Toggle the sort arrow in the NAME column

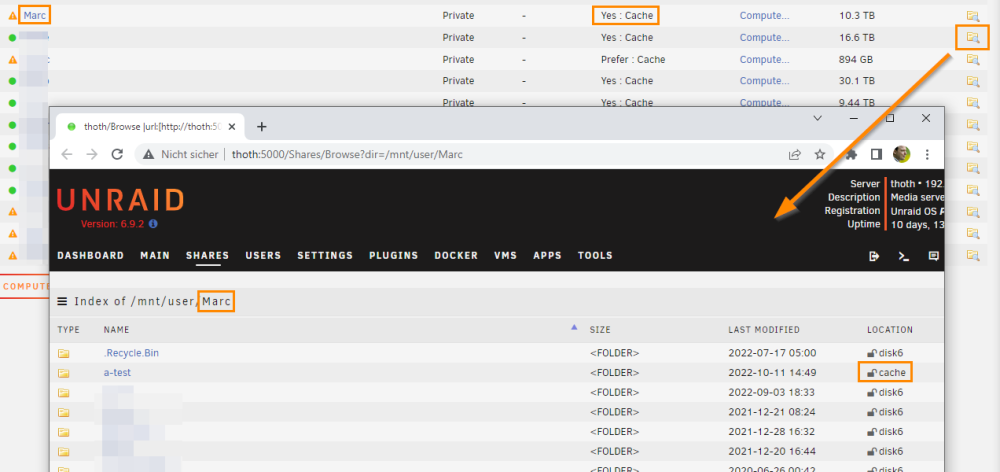(574, 327)
